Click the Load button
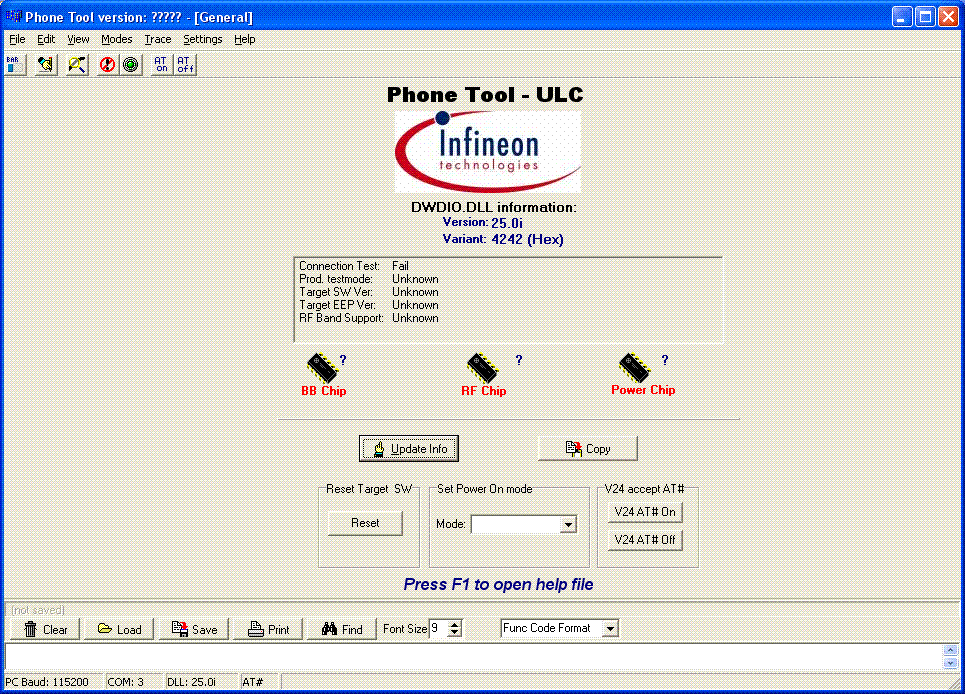The height and width of the screenshot is (694, 965). pyautogui.click(x=119, y=629)
